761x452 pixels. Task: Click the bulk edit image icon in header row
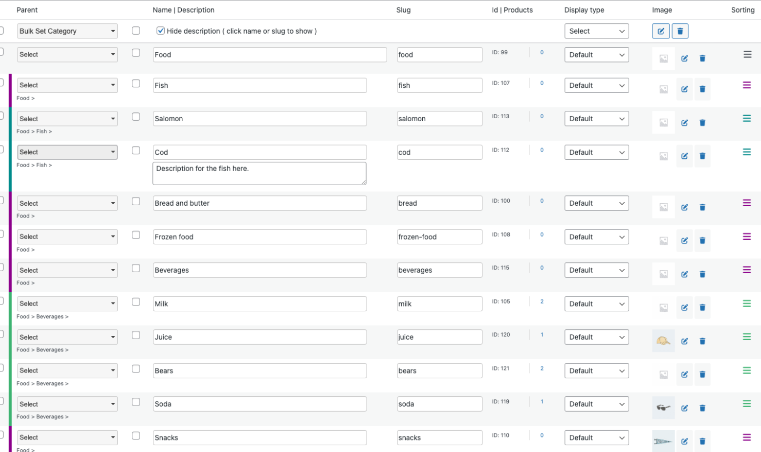click(x=661, y=31)
